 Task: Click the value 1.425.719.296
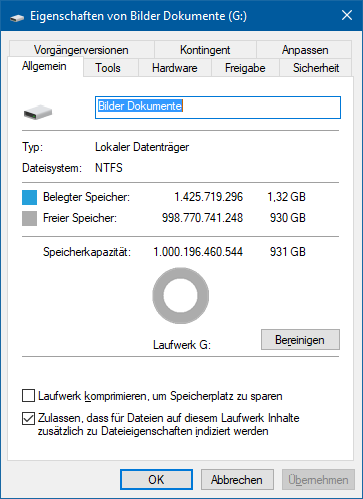pyautogui.click(x=209, y=197)
